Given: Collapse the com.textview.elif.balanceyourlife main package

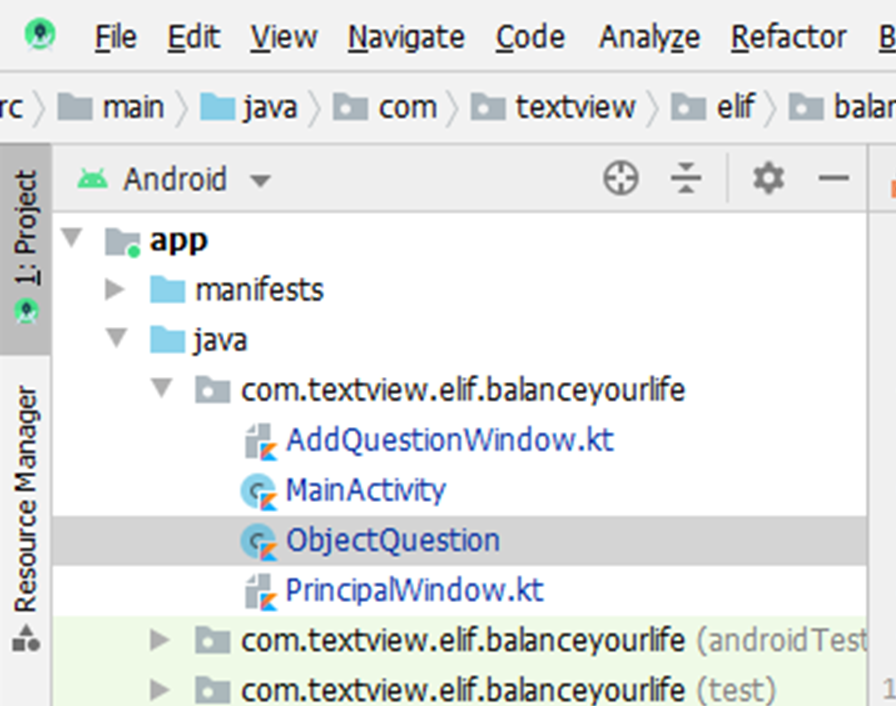Looking at the screenshot, I should [x=162, y=388].
